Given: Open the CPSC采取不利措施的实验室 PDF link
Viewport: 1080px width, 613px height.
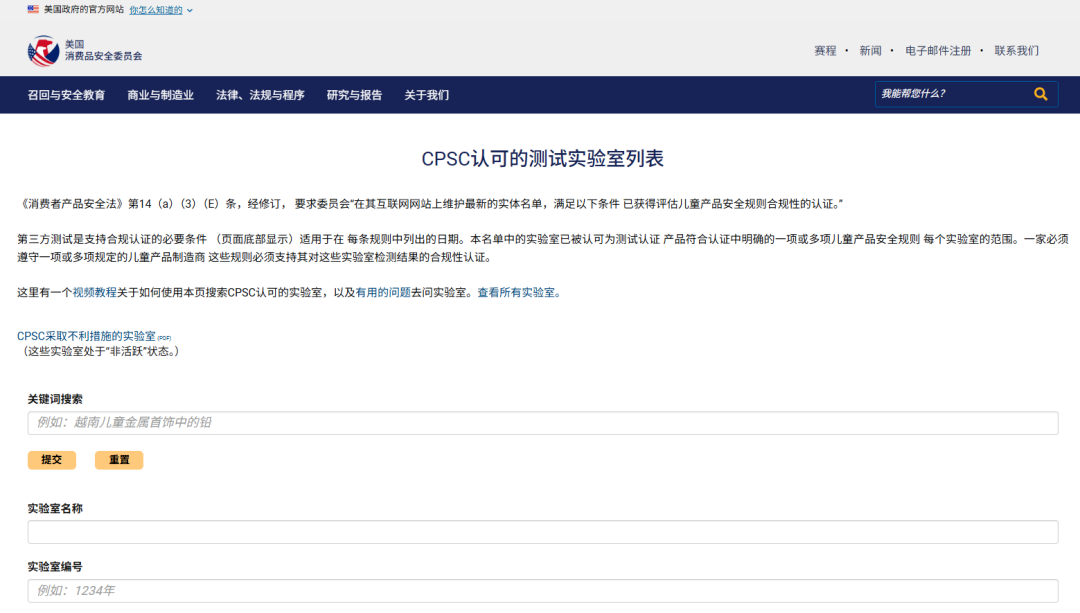Looking at the screenshot, I should [x=94, y=336].
